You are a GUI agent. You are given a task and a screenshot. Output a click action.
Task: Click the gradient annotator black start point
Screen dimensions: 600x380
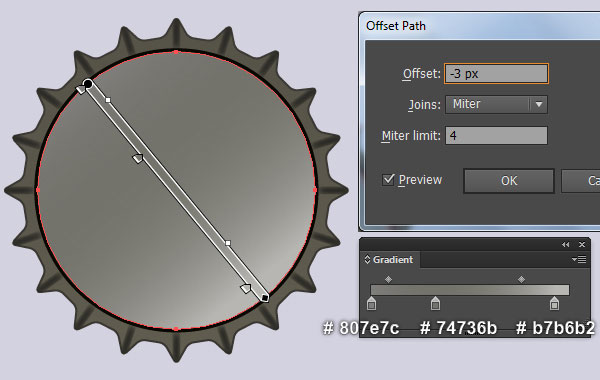pyautogui.click(x=88, y=83)
